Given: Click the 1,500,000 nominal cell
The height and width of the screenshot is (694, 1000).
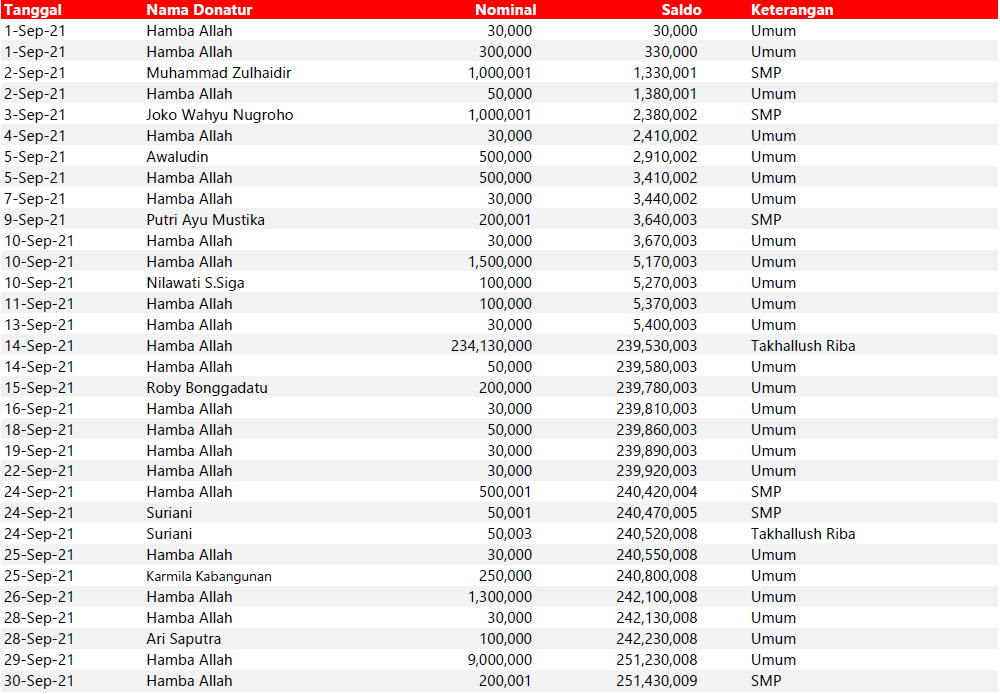Looking at the screenshot, I should coord(500,262).
